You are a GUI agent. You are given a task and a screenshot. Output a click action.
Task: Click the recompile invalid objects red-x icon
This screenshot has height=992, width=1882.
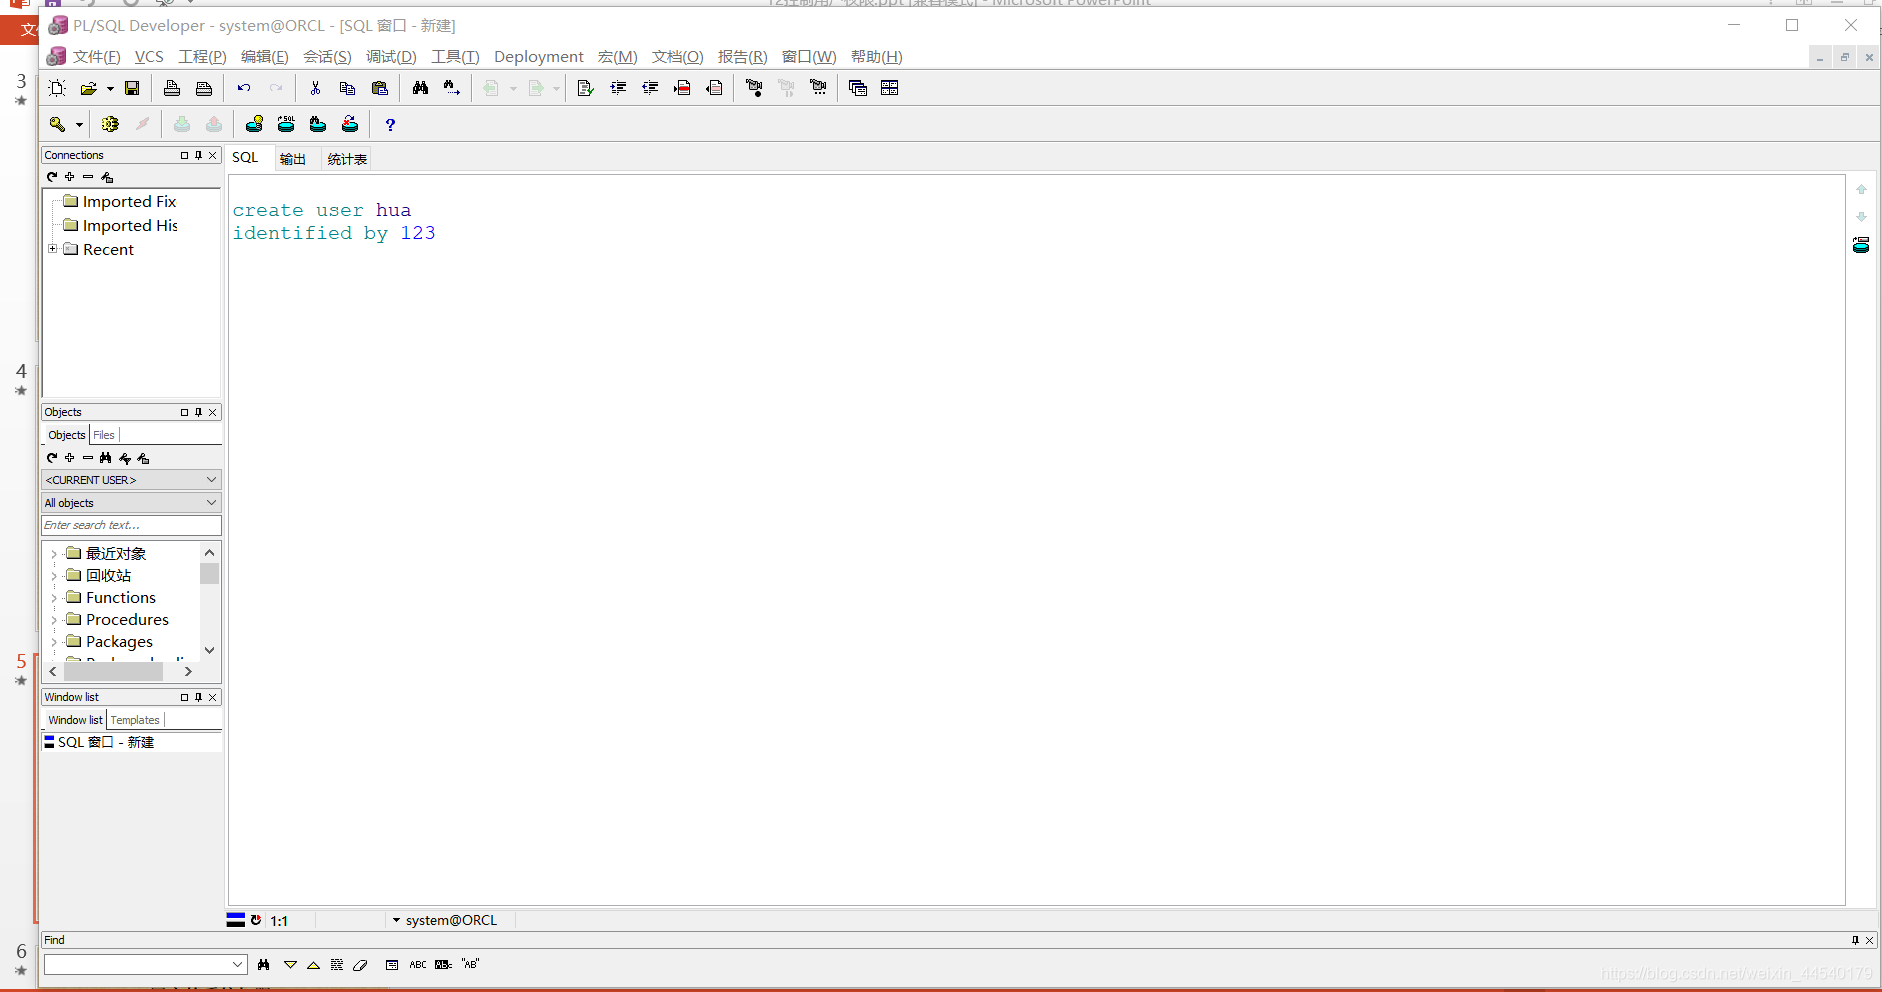pyautogui.click(x=350, y=124)
